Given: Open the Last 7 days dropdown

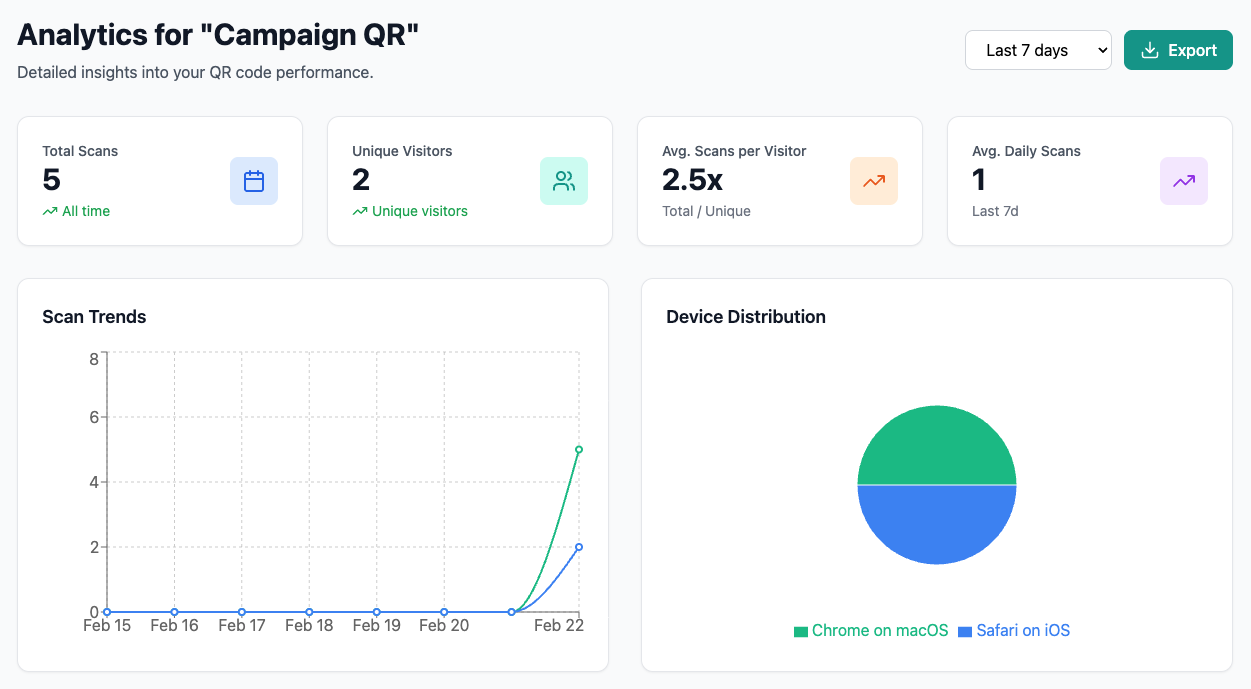Looking at the screenshot, I should click(x=1038, y=49).
